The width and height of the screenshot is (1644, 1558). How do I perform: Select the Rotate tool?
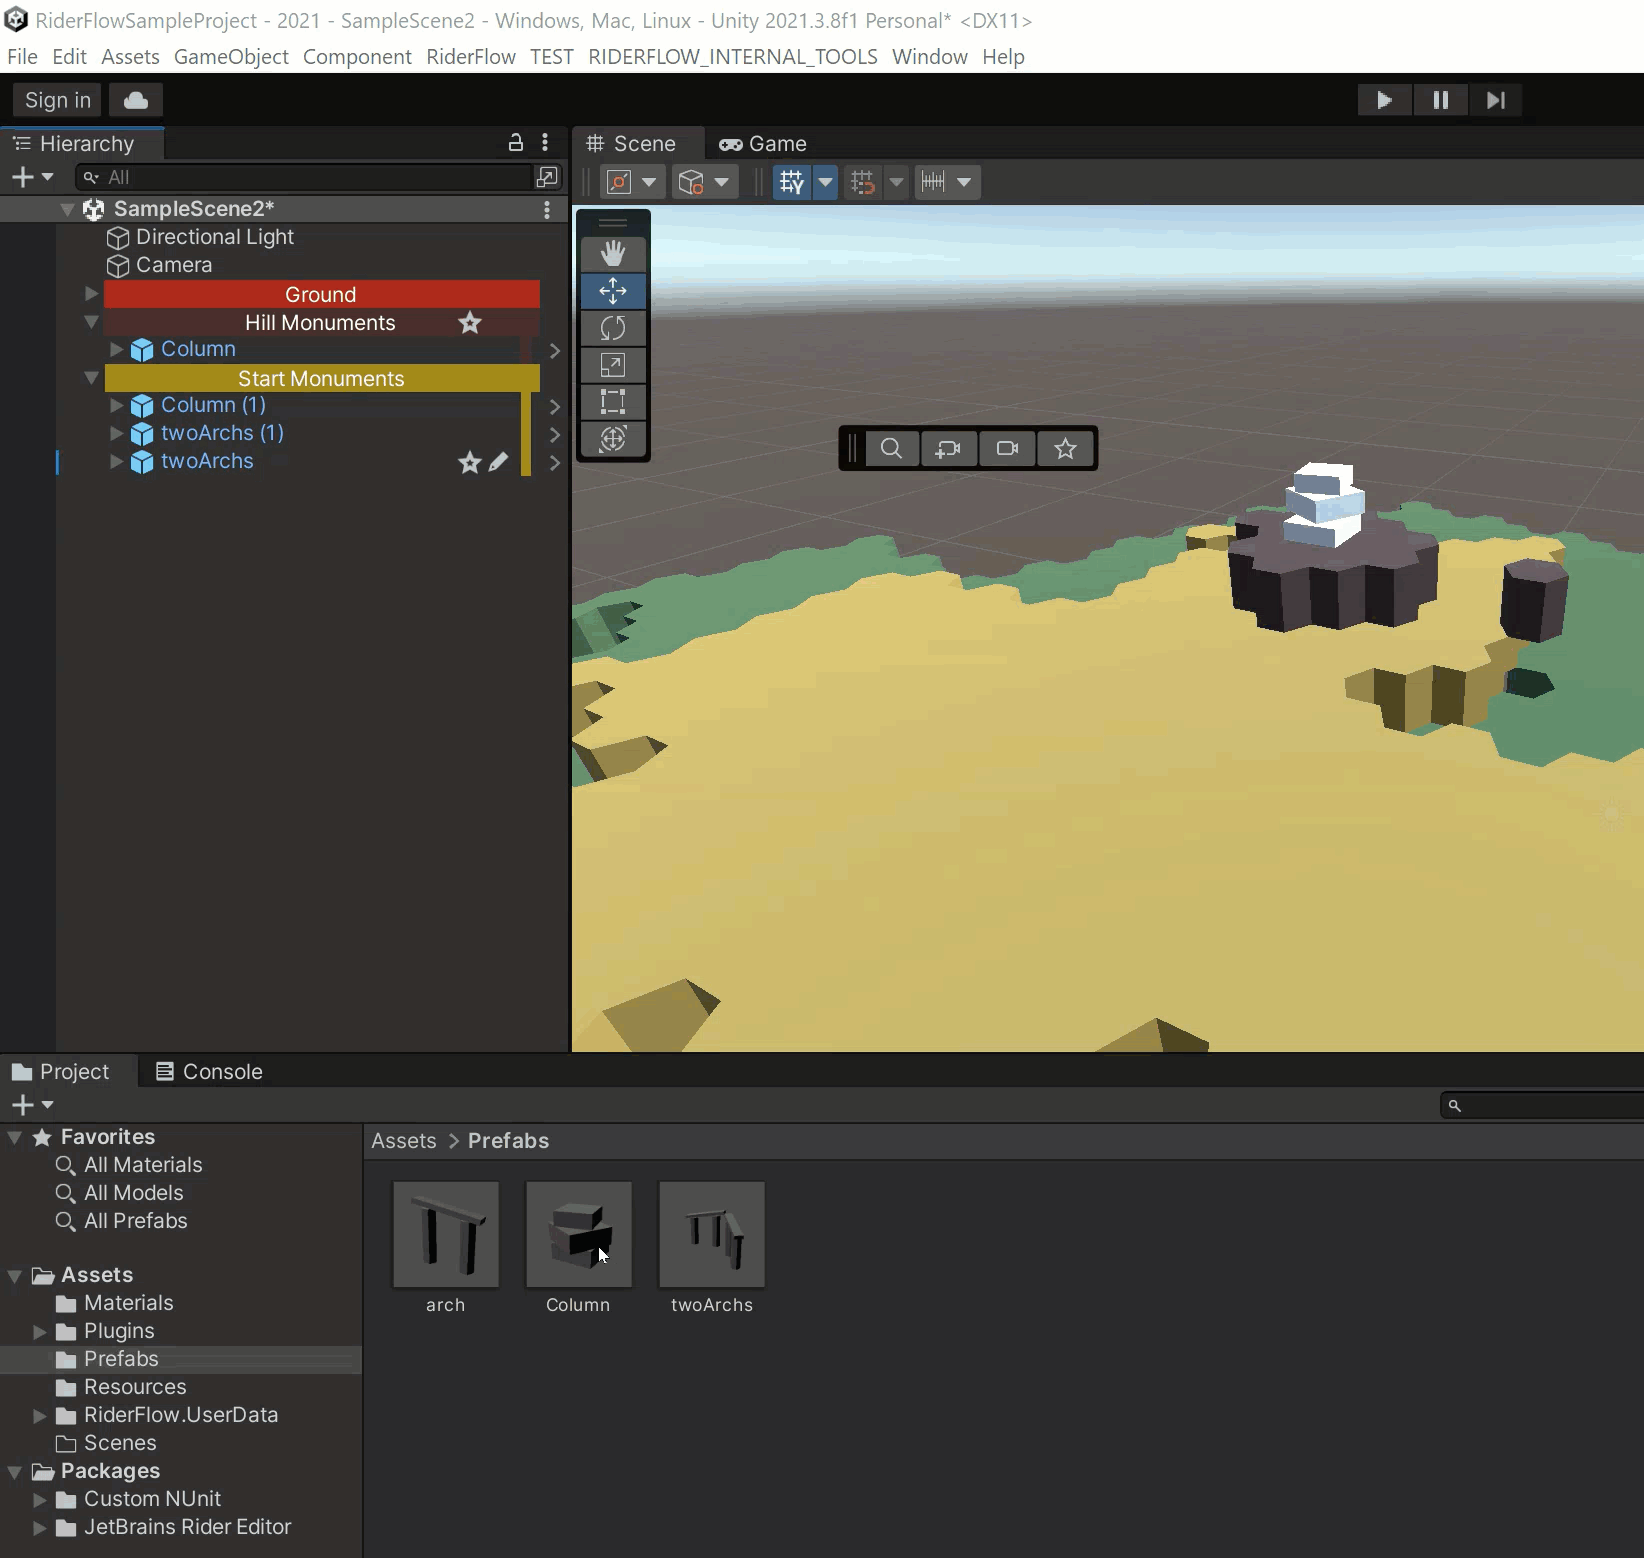[x=613, y=328]
